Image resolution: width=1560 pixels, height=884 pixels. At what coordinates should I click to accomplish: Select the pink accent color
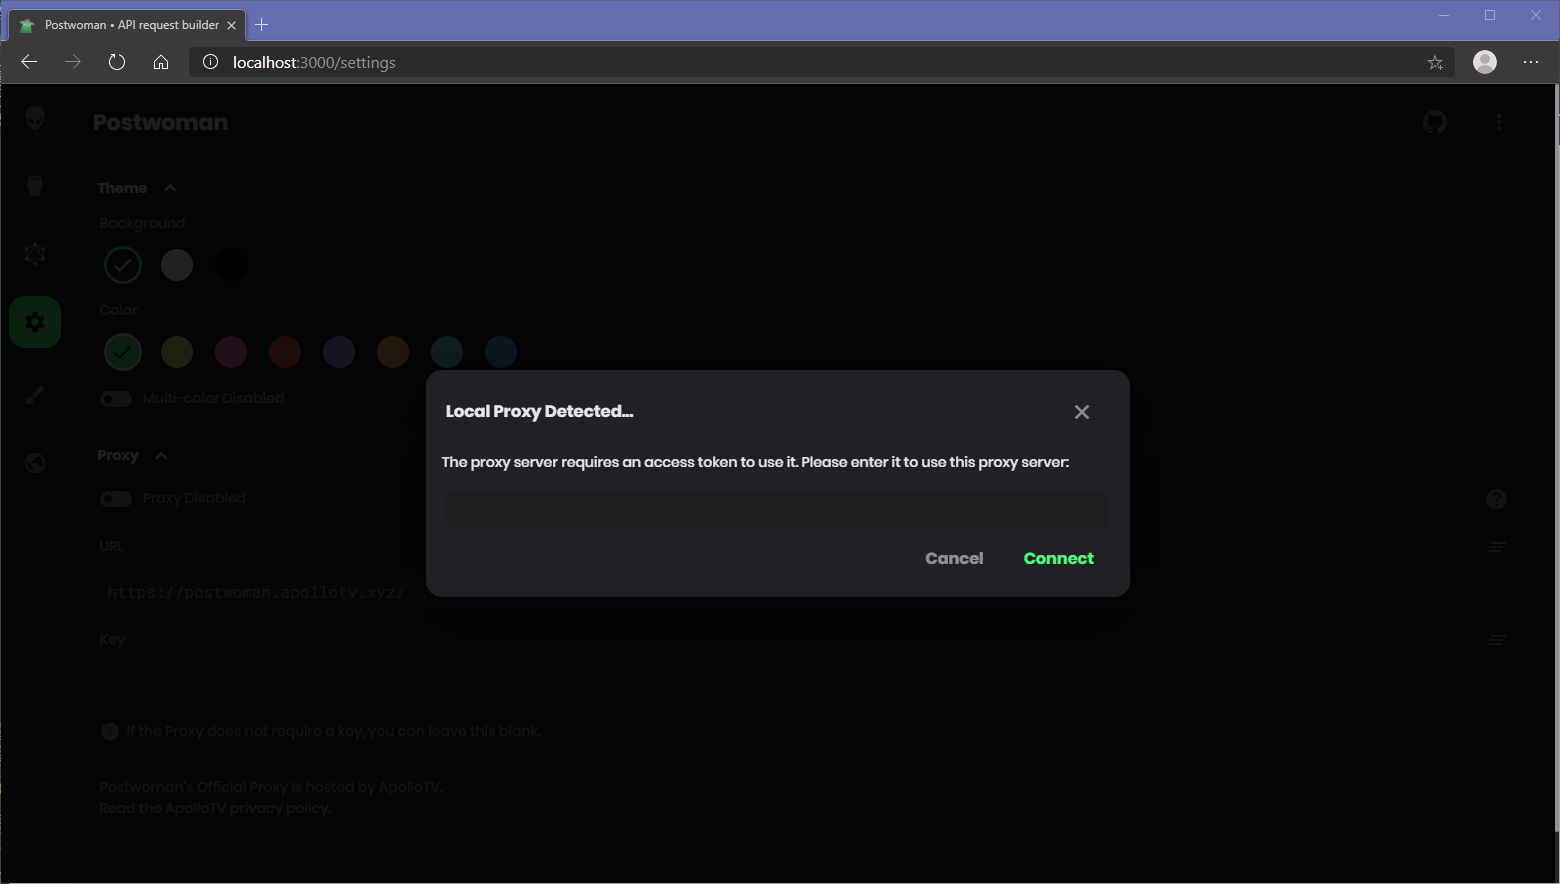pyautogui.click(x=231, y=352)
